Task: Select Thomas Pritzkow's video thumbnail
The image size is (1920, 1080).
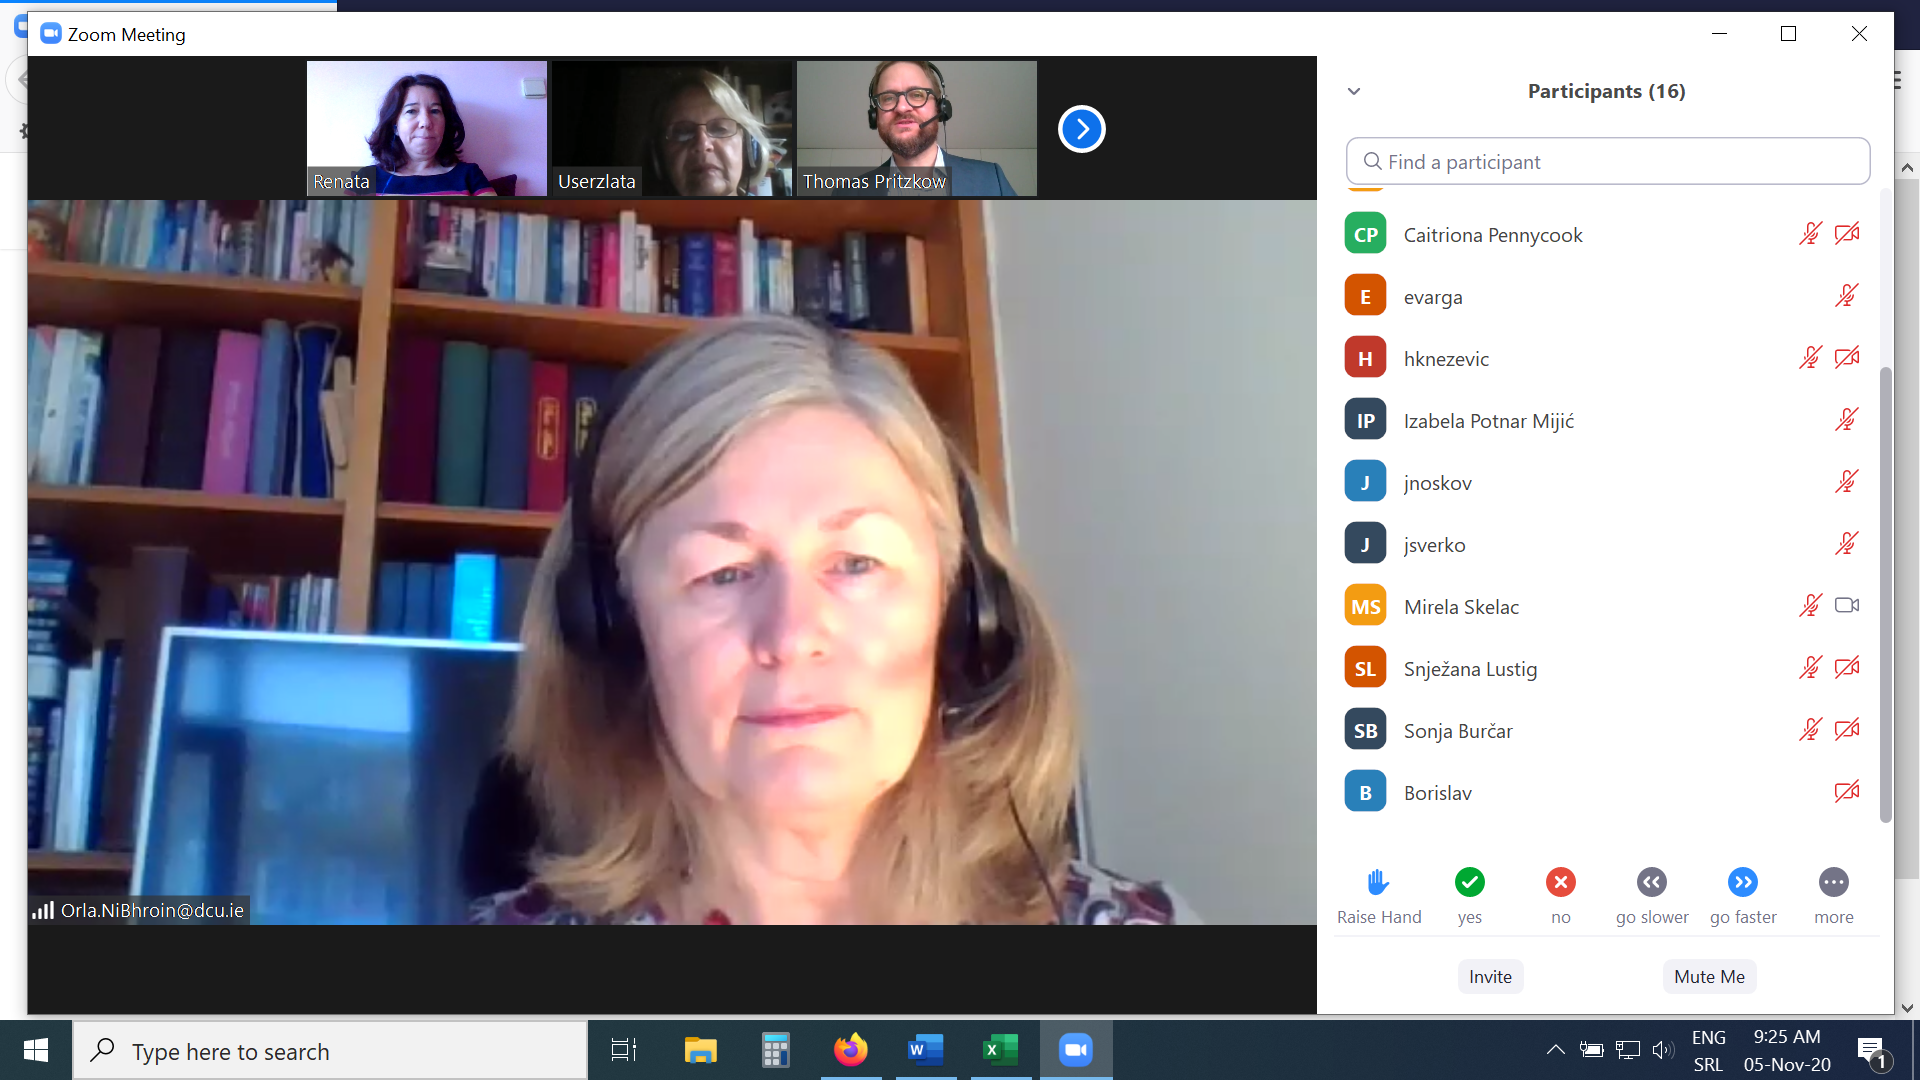Action: 917,128
